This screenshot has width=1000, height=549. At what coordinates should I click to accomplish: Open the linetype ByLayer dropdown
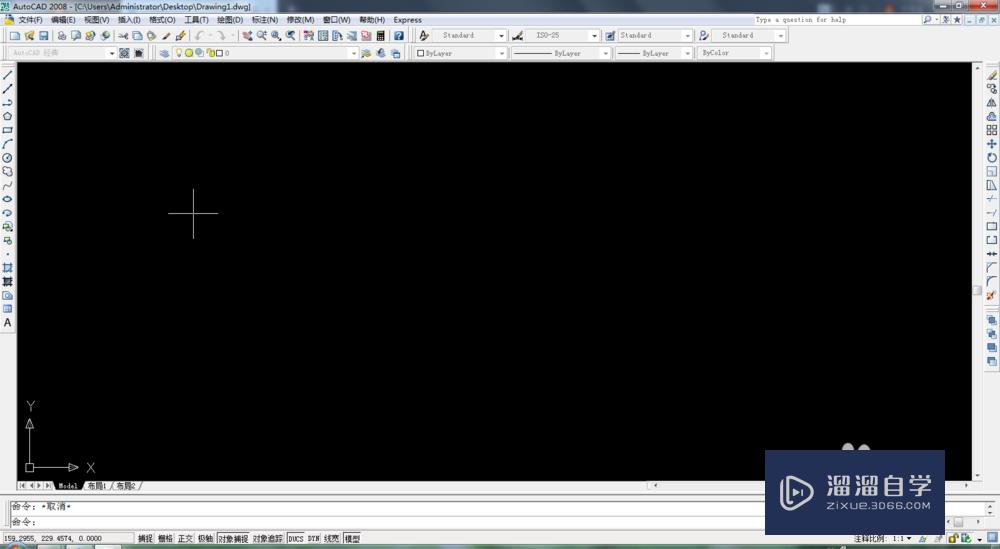click(605, 53)
